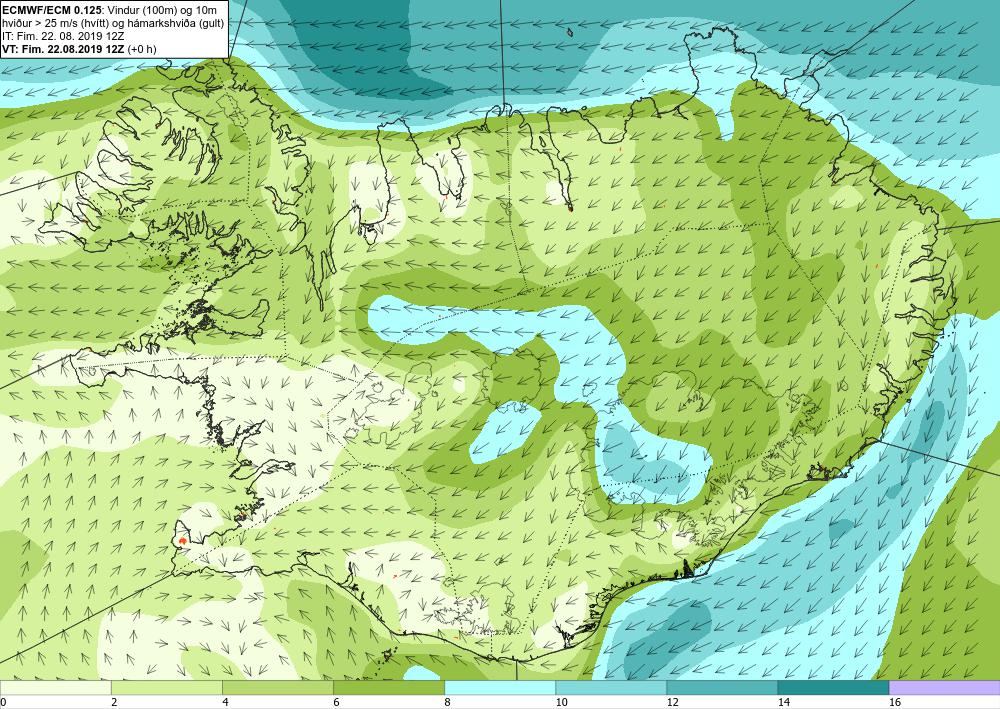Choose the 10–12 m/s light teal legend swatch
Image resolution: width=1000 pixels, height=709 pixels.
click(x=611, y=688)
